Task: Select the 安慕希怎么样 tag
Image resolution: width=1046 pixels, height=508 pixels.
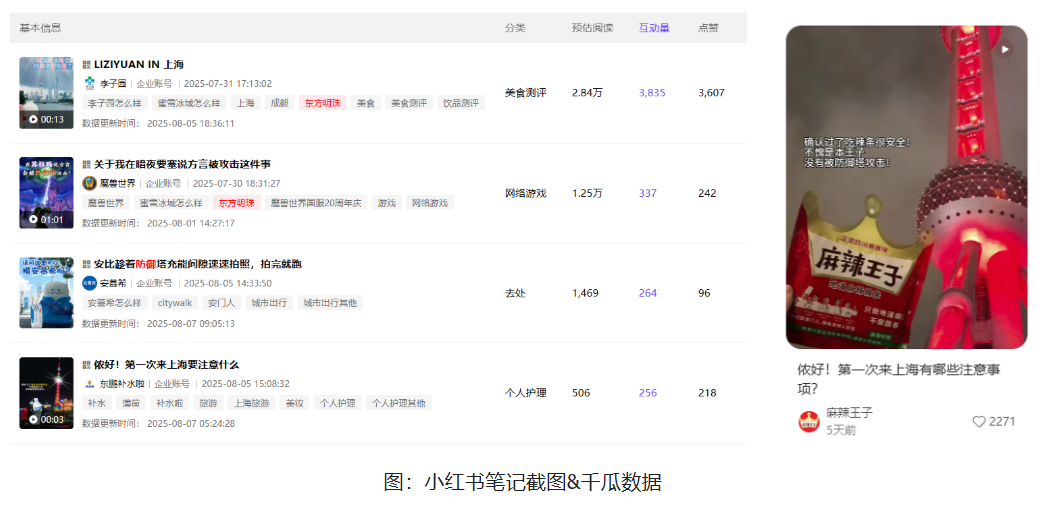Action: 115,303
